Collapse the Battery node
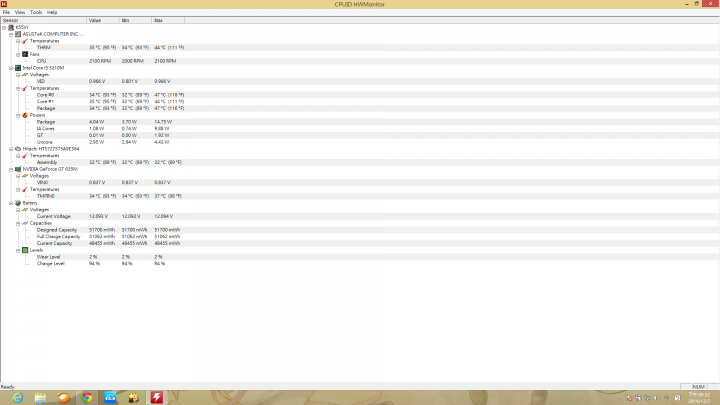720x405 pixels. click(11, 203)
